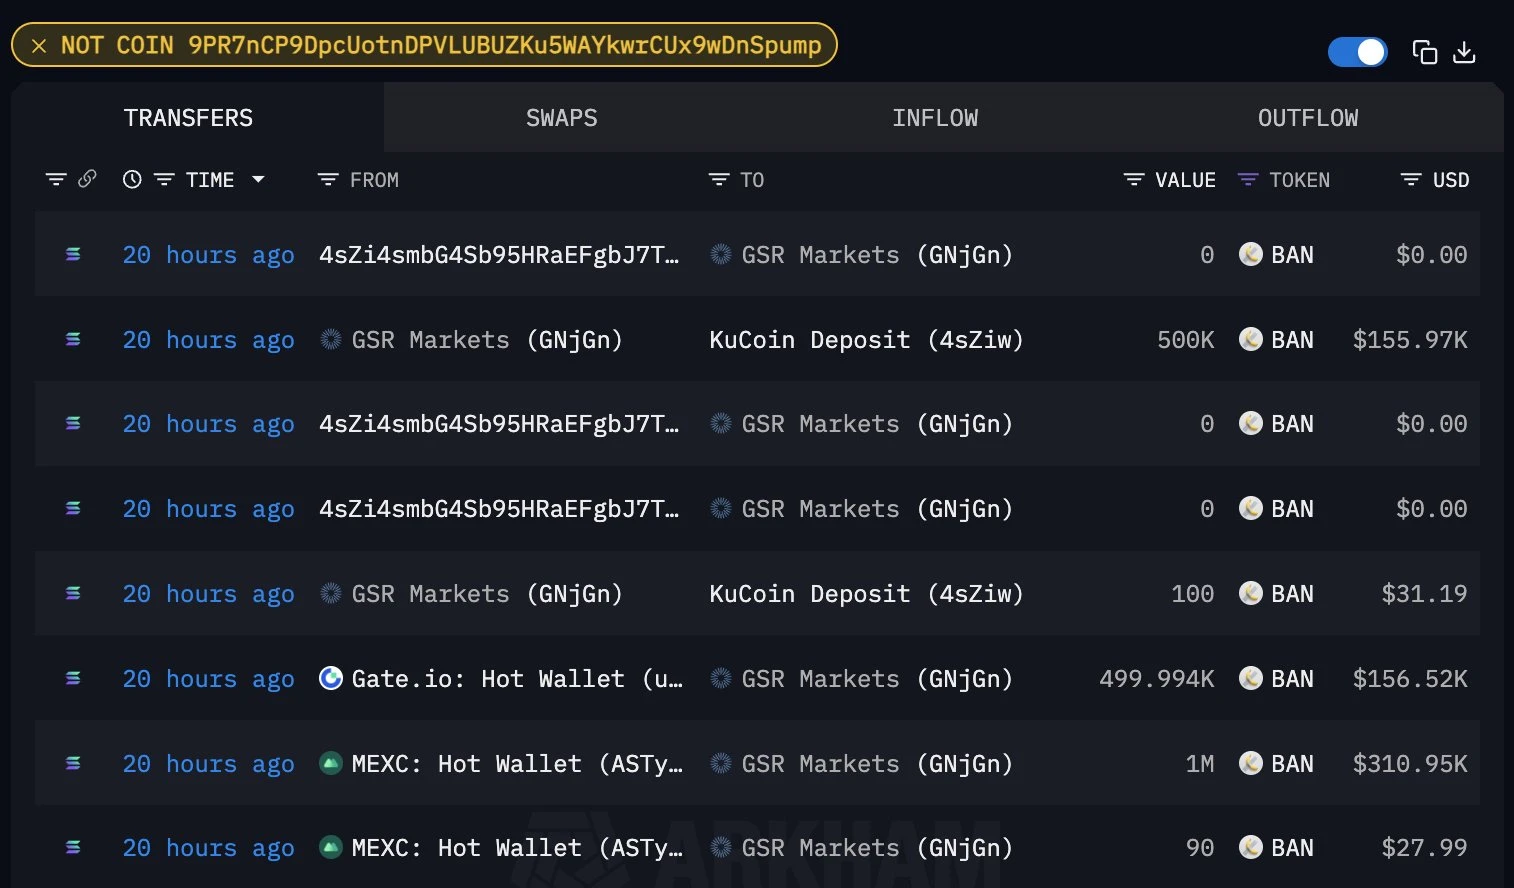Open the TOKEN filter icon
Viewport: 1514px width, 888px height.
pos(1248,180)
